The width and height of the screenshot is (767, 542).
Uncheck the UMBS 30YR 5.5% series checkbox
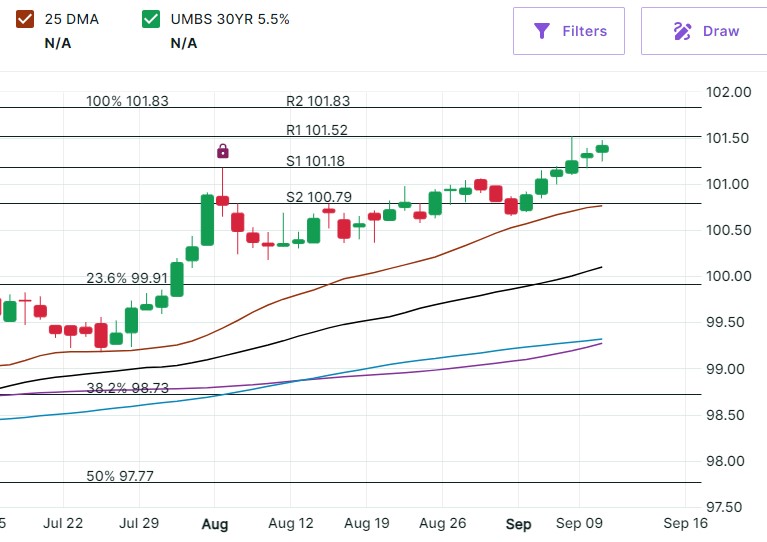151,19
